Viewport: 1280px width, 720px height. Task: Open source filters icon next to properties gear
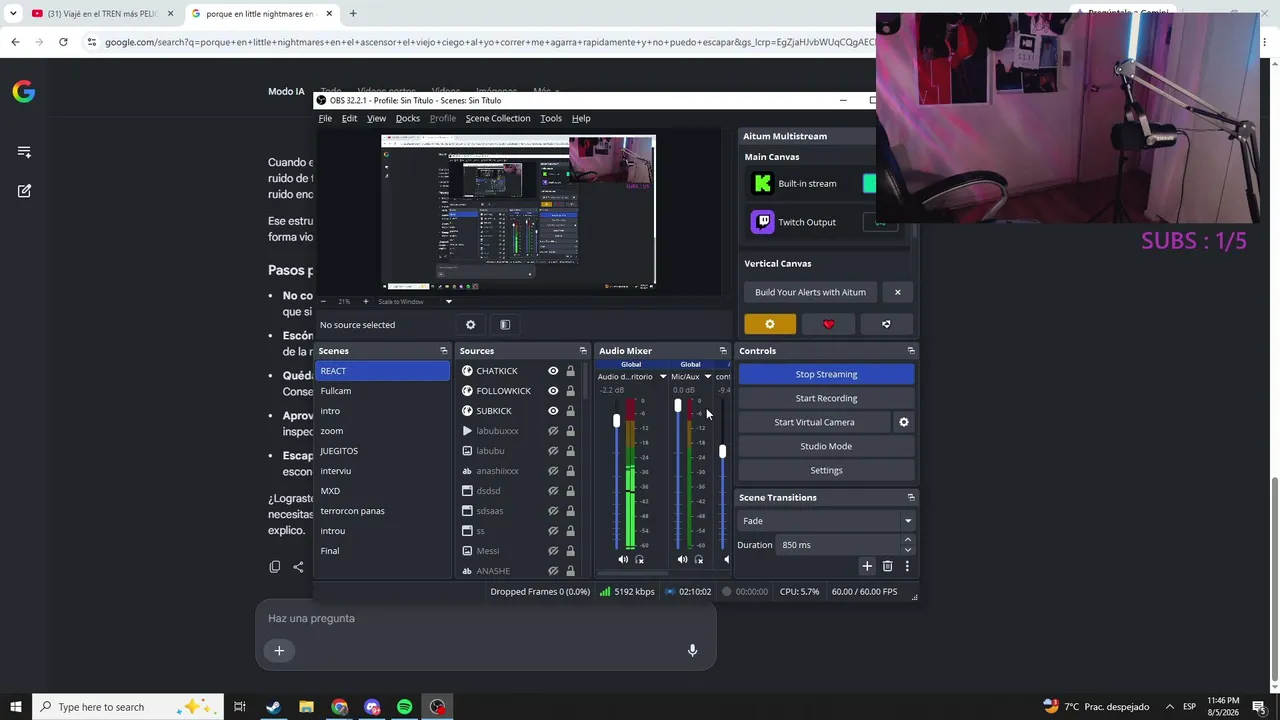coord(505,325)
